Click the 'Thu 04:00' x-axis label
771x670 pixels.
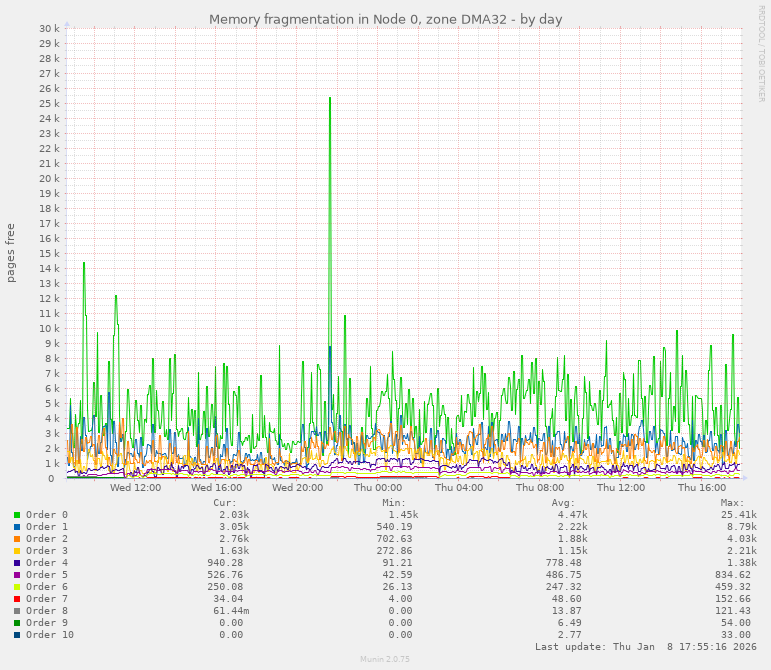pos(459,488)
